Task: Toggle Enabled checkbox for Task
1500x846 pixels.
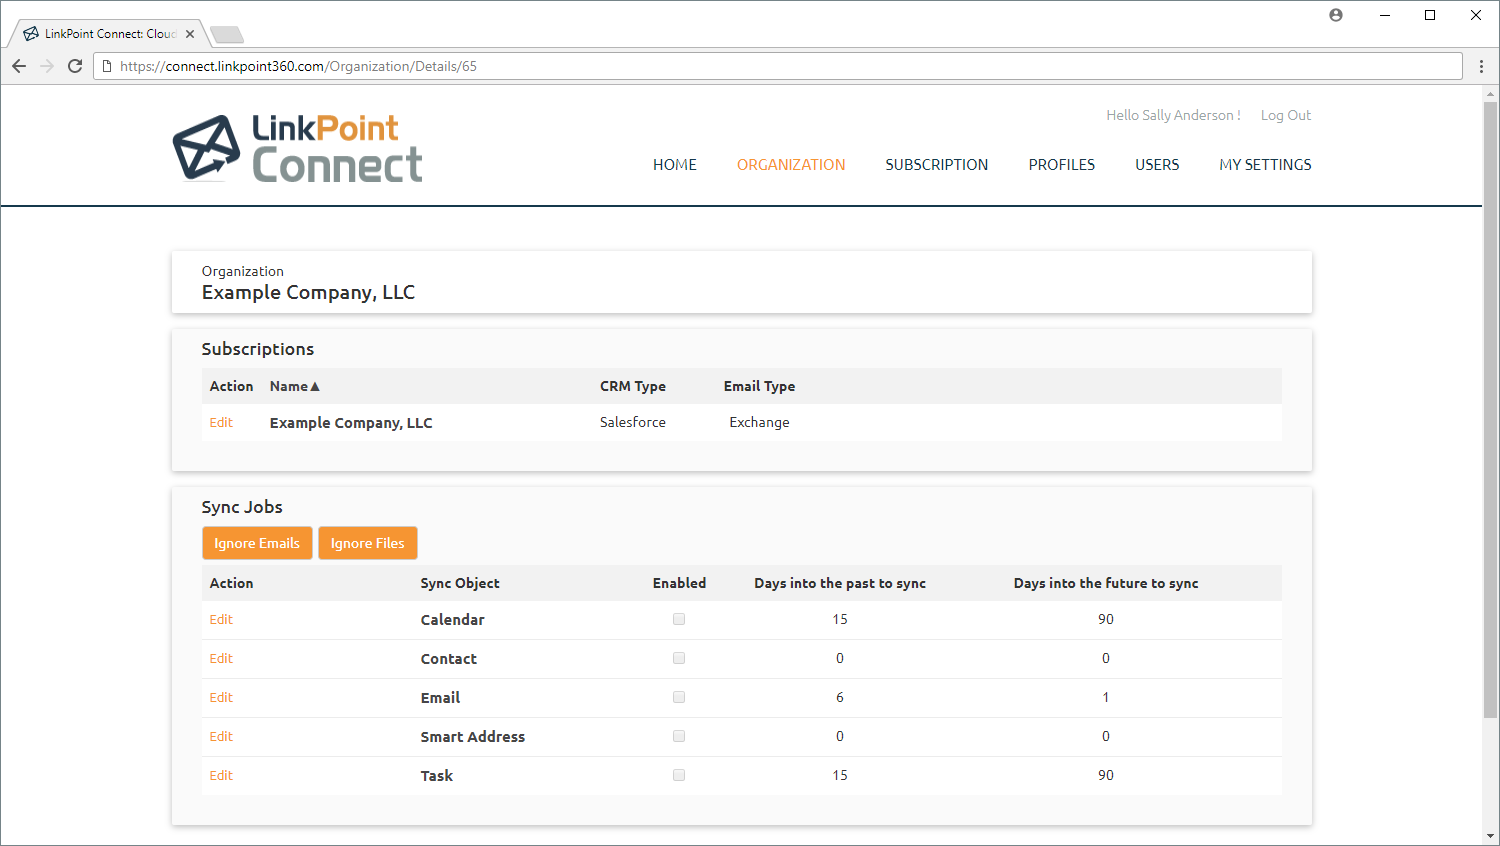Action: pos(679,775)
